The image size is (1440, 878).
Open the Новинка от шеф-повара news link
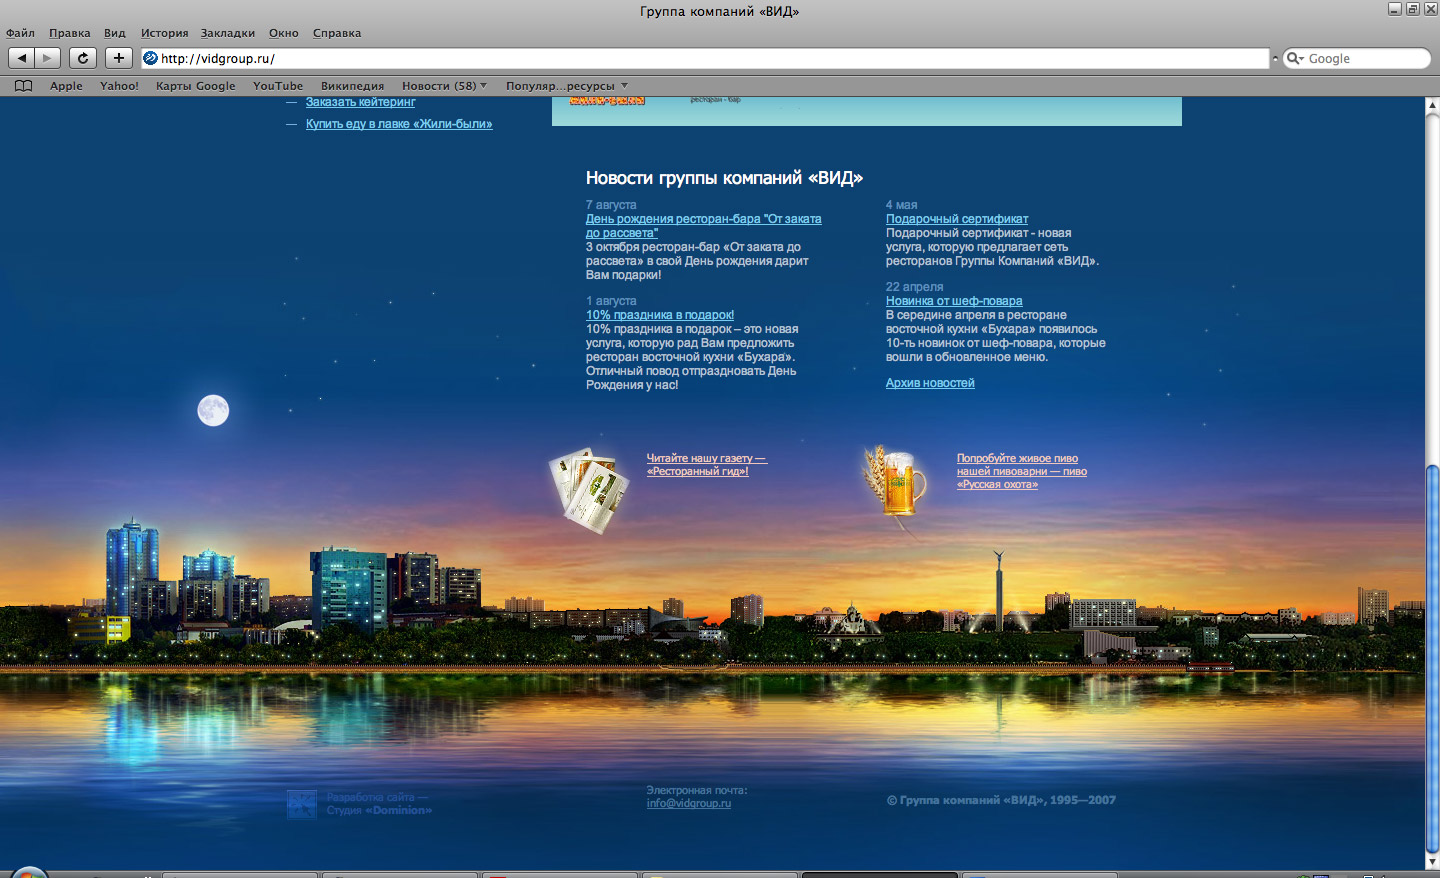954,301
